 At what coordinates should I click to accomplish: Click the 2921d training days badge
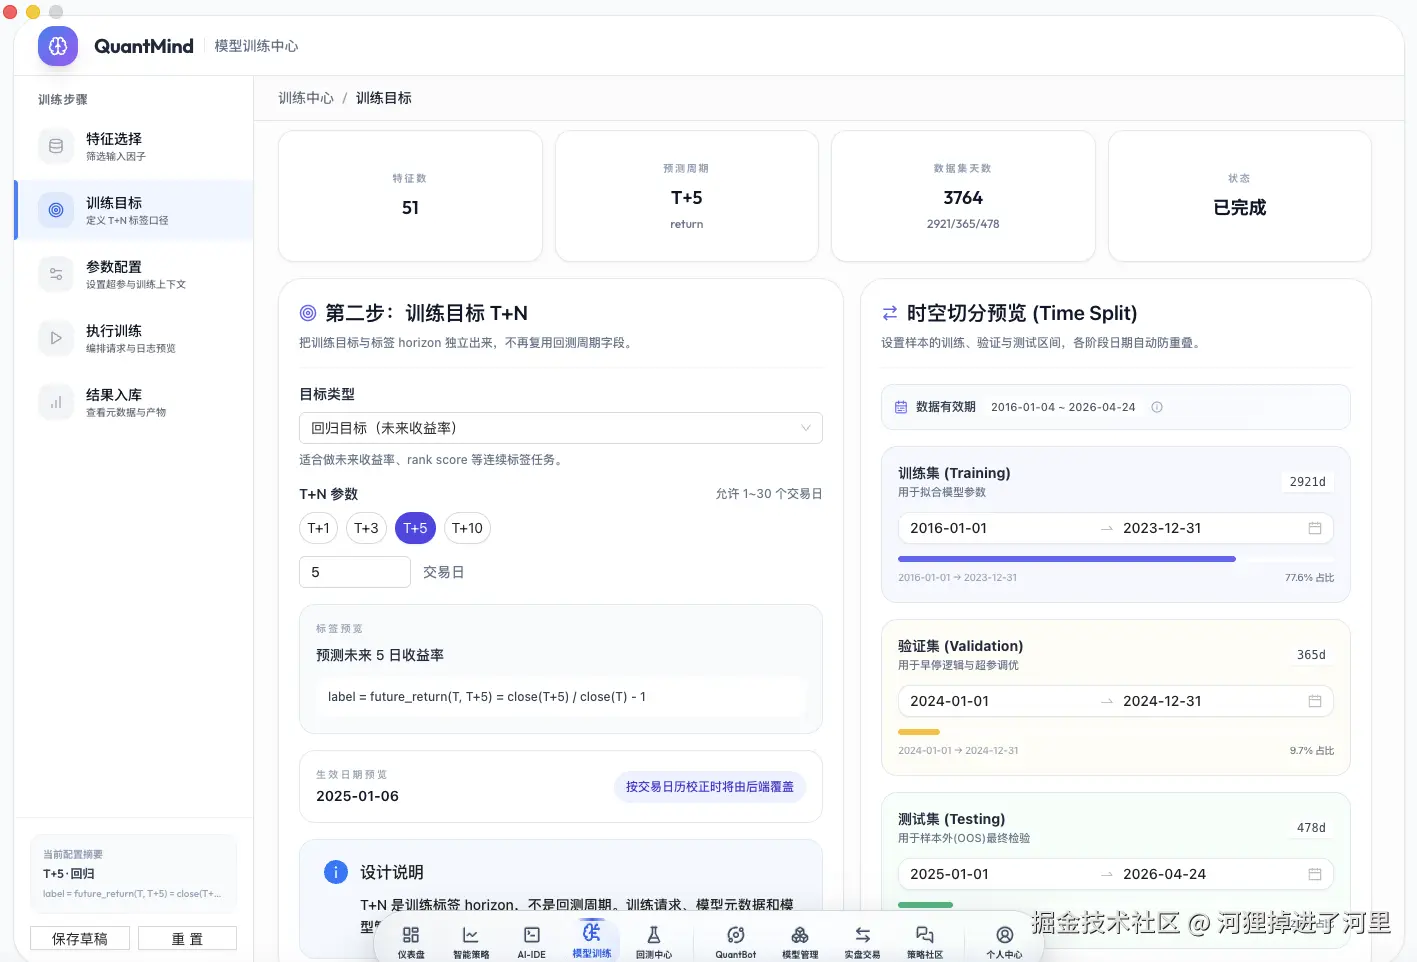(x=1307, y=482)
